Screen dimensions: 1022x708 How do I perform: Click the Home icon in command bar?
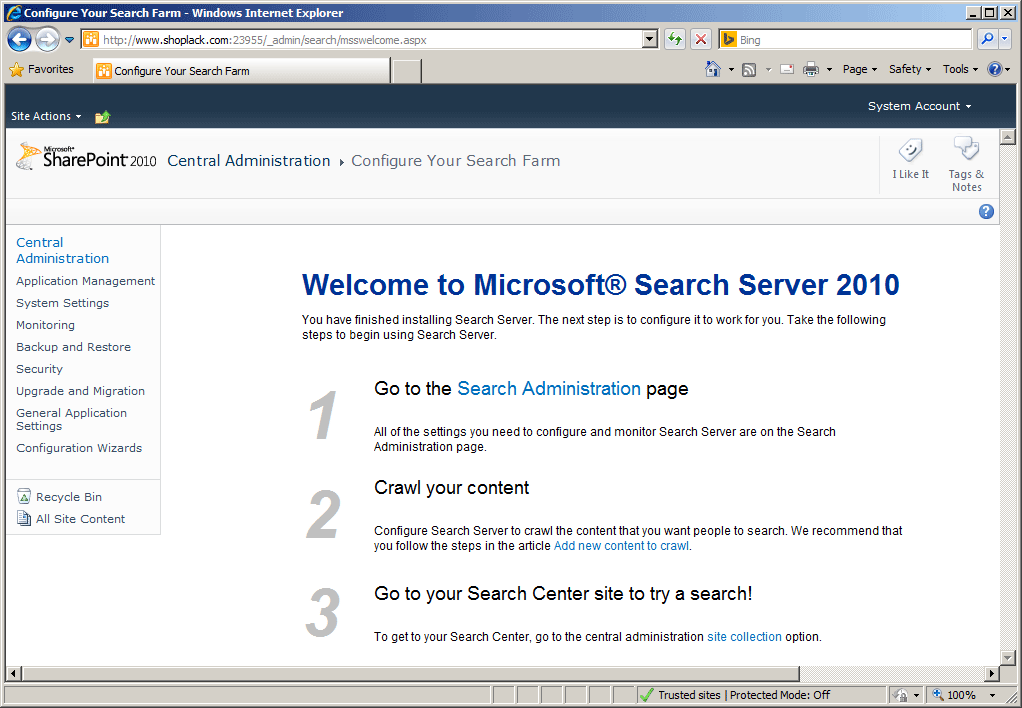(x=713, y=69)
